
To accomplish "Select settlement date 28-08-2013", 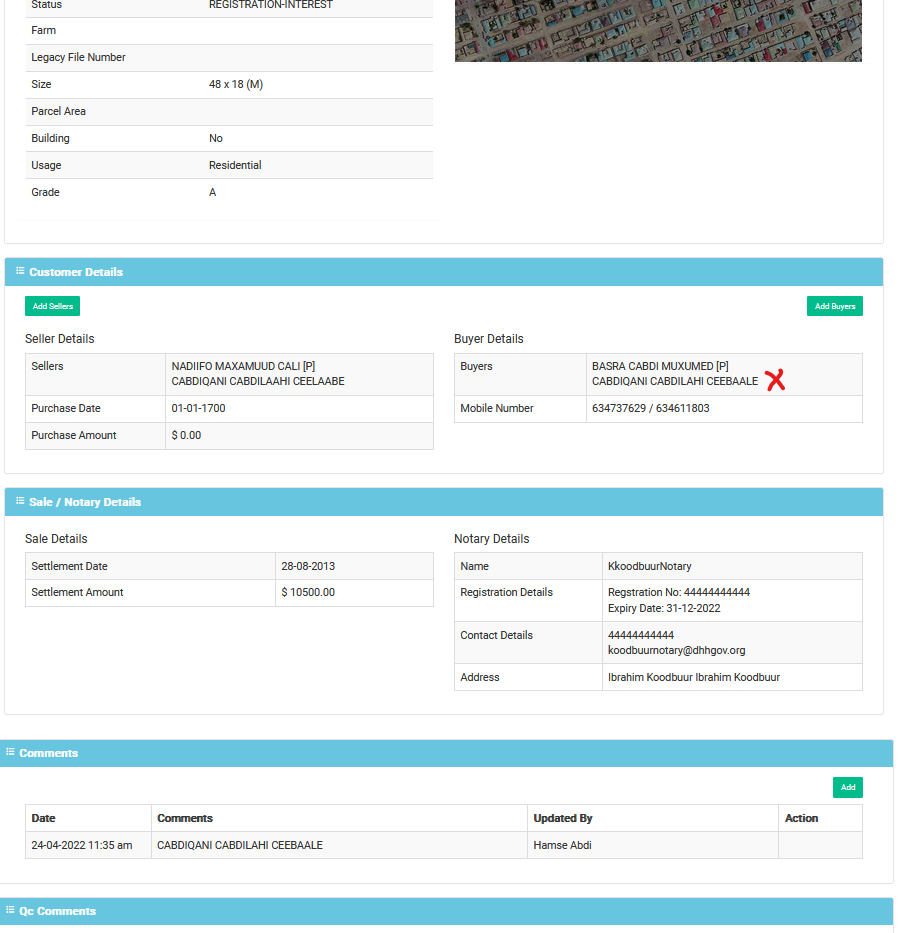I will 308,566.
